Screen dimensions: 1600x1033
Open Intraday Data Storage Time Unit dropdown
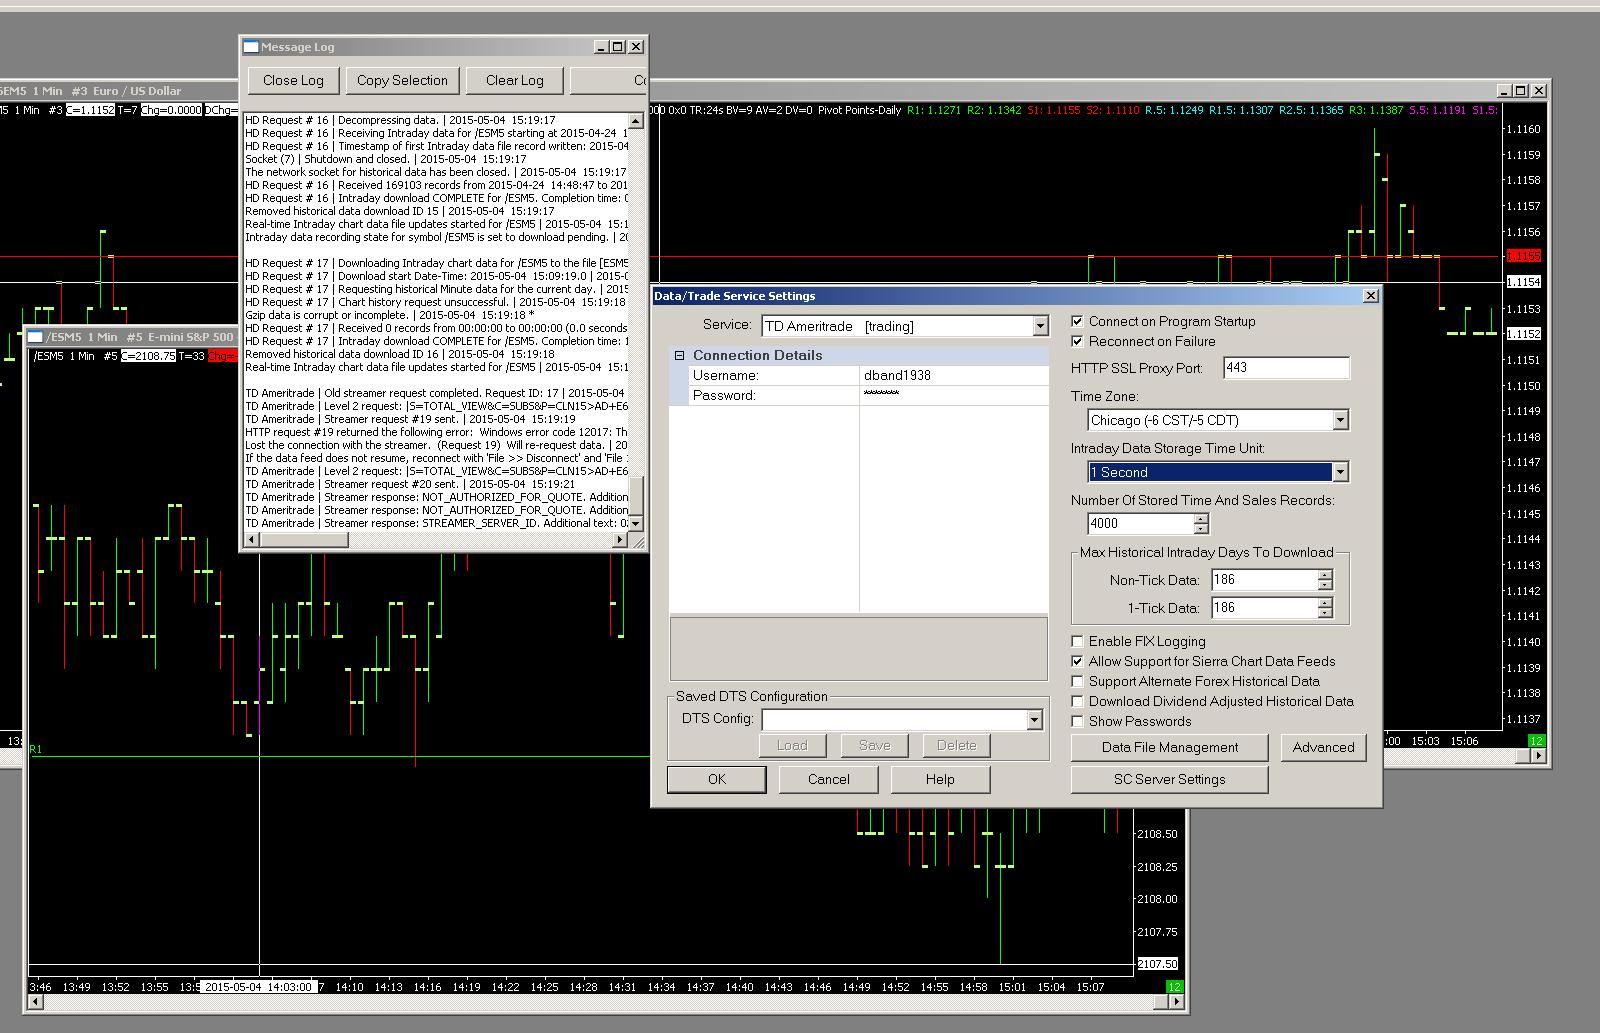pyautogui.click(x=1340, y=472)
